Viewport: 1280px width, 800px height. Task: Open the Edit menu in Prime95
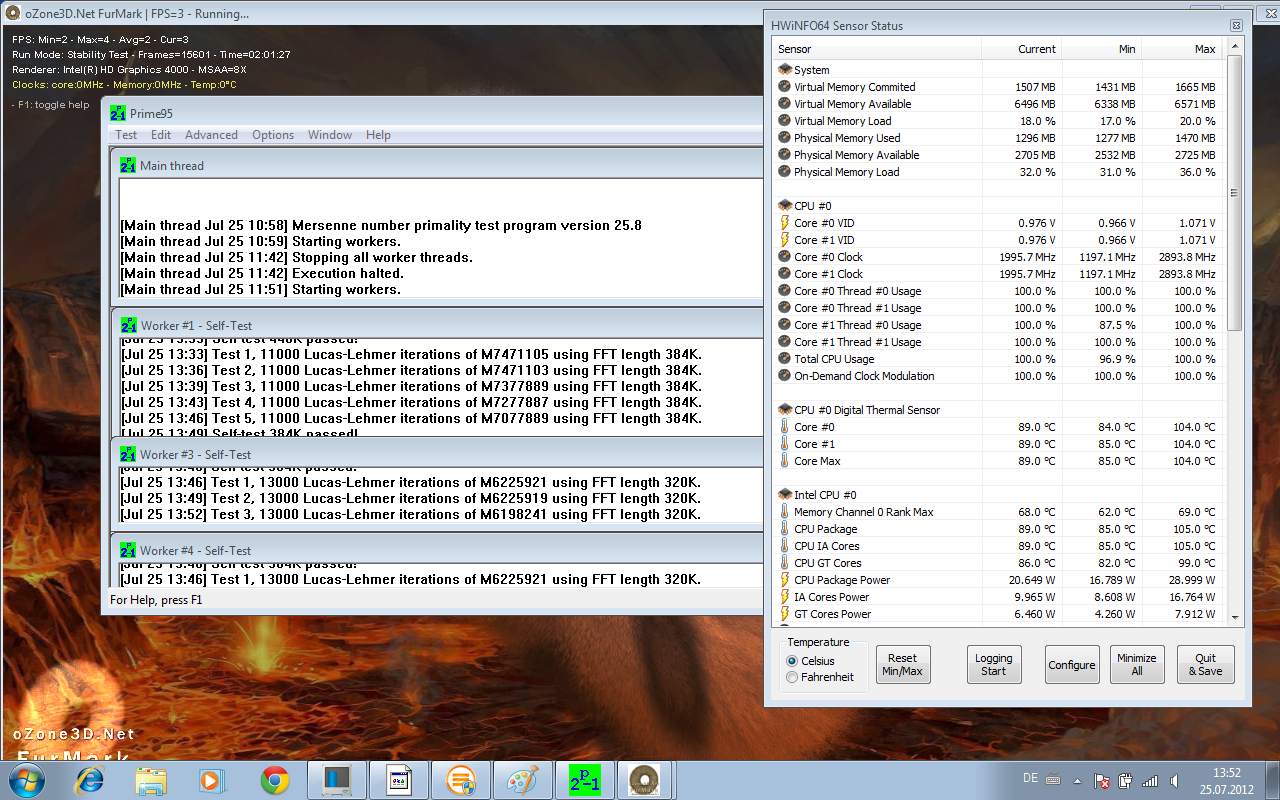pos(161,135)
